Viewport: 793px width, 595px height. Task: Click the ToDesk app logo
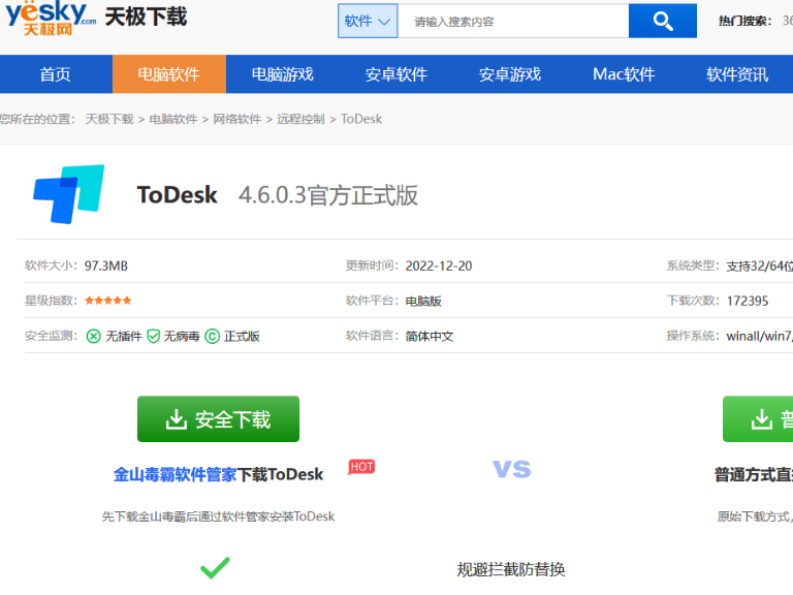(69, 194)
